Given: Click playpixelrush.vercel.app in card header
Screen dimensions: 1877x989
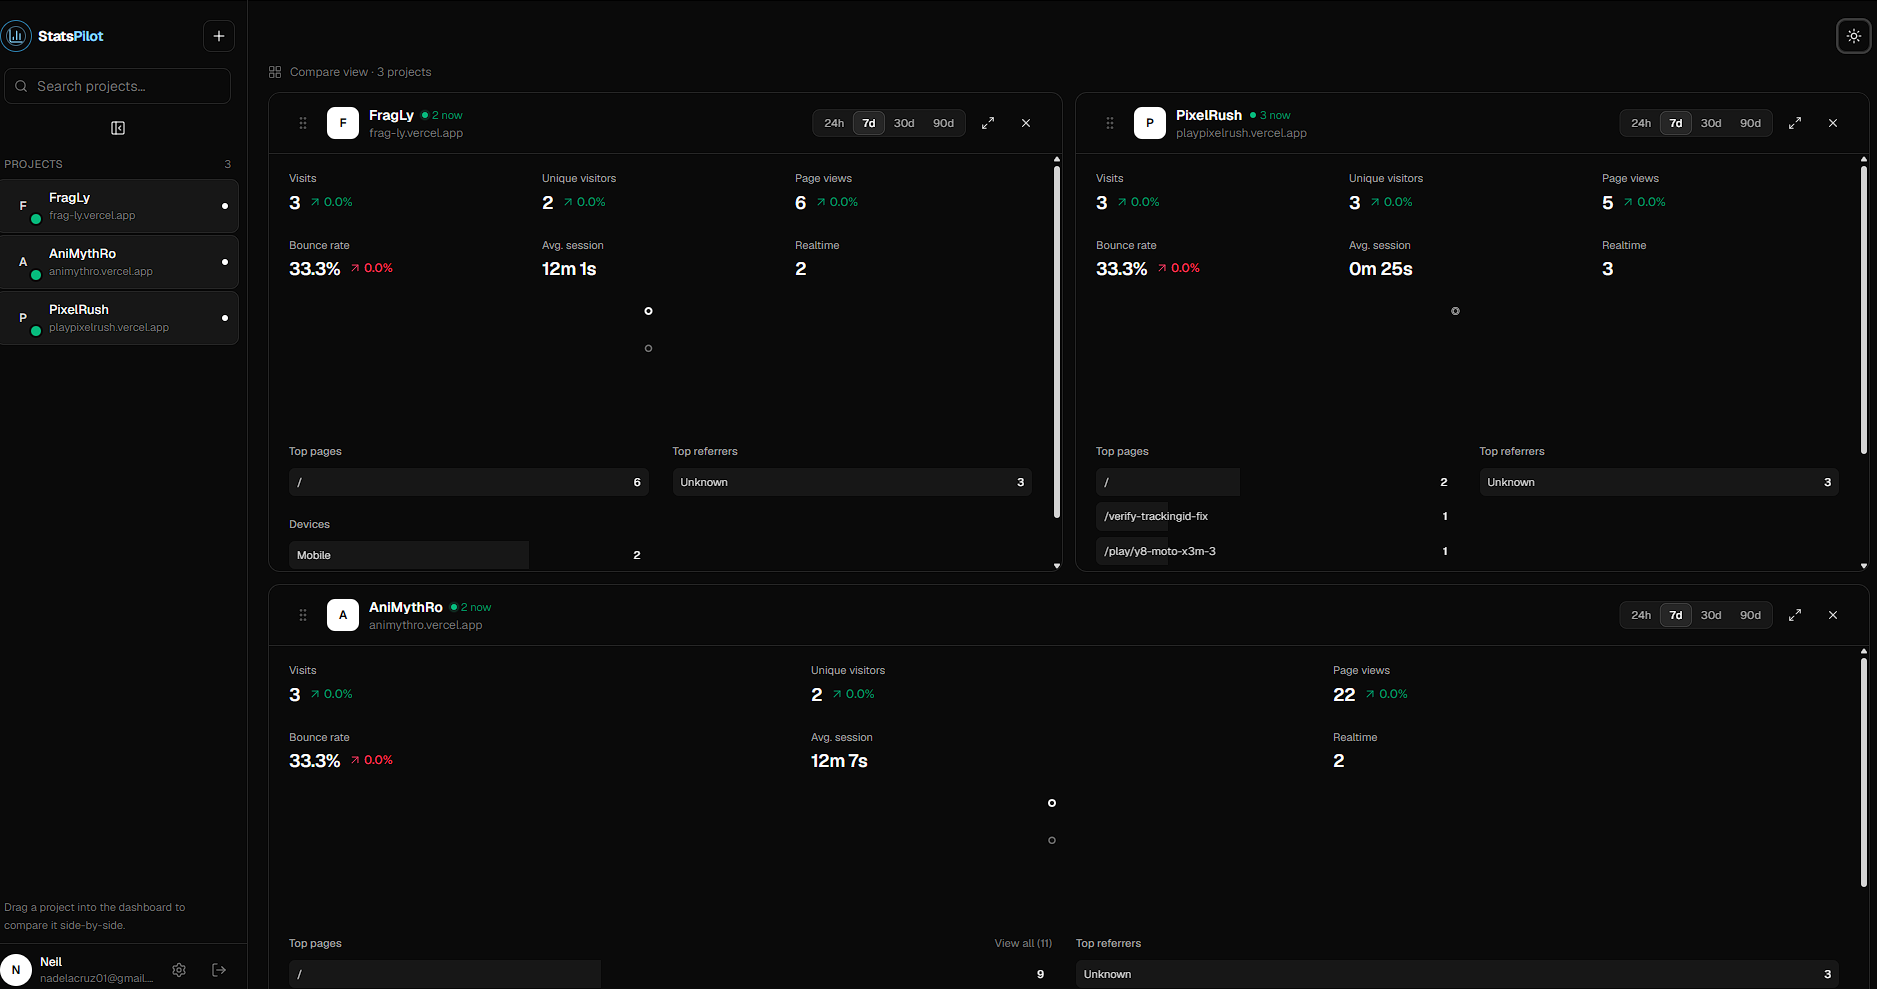Looking at the screenshot, I should click(1241, 133).
